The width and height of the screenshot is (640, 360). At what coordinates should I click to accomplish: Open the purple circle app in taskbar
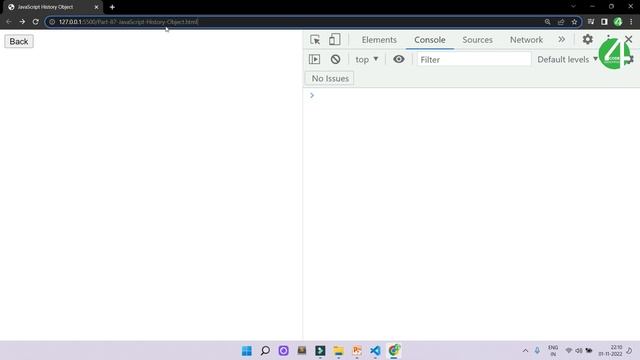[x=283, y=351]
